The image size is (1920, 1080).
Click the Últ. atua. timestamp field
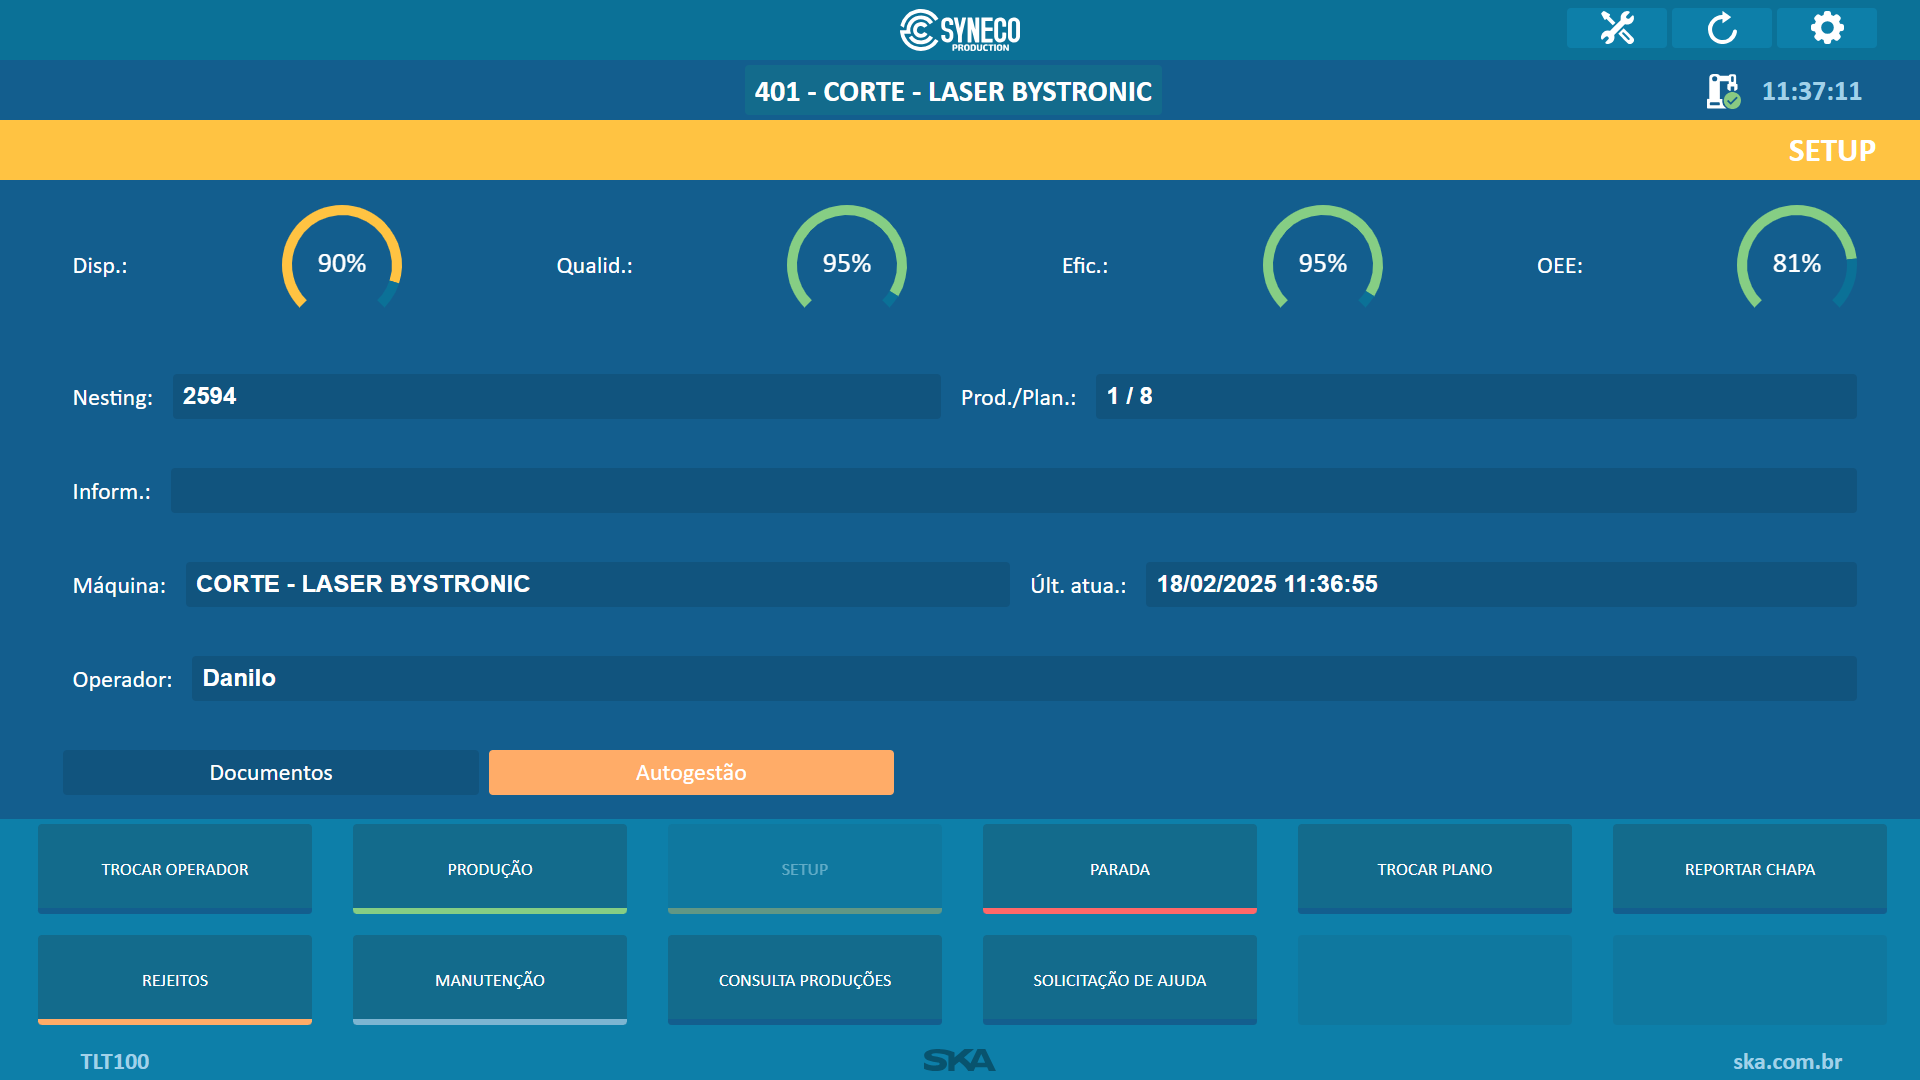click(x=1501, y=584)
